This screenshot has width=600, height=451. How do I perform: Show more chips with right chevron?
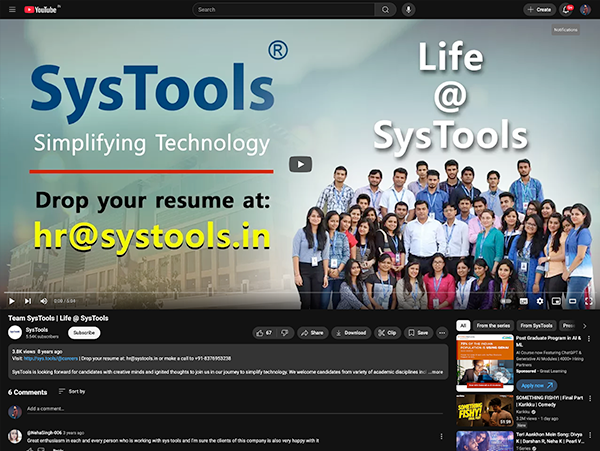[x=584, y=326]
